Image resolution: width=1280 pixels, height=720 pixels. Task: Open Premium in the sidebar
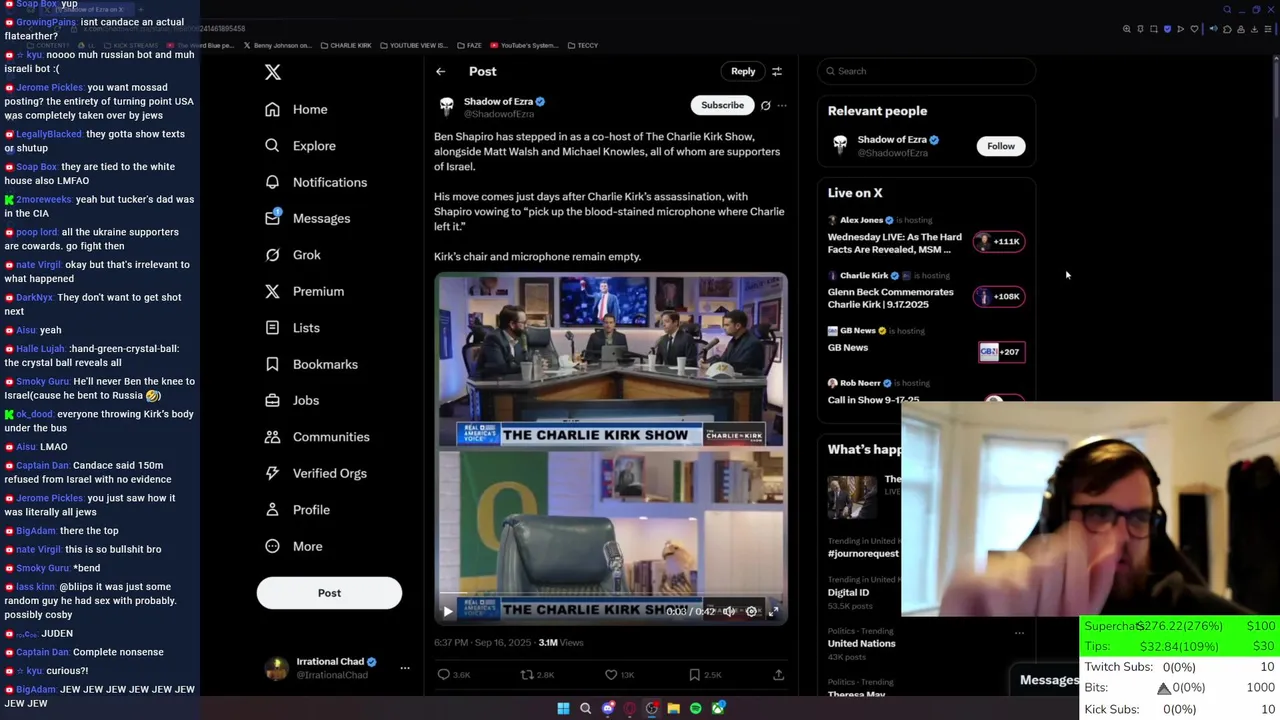click(x=304, y=291)
